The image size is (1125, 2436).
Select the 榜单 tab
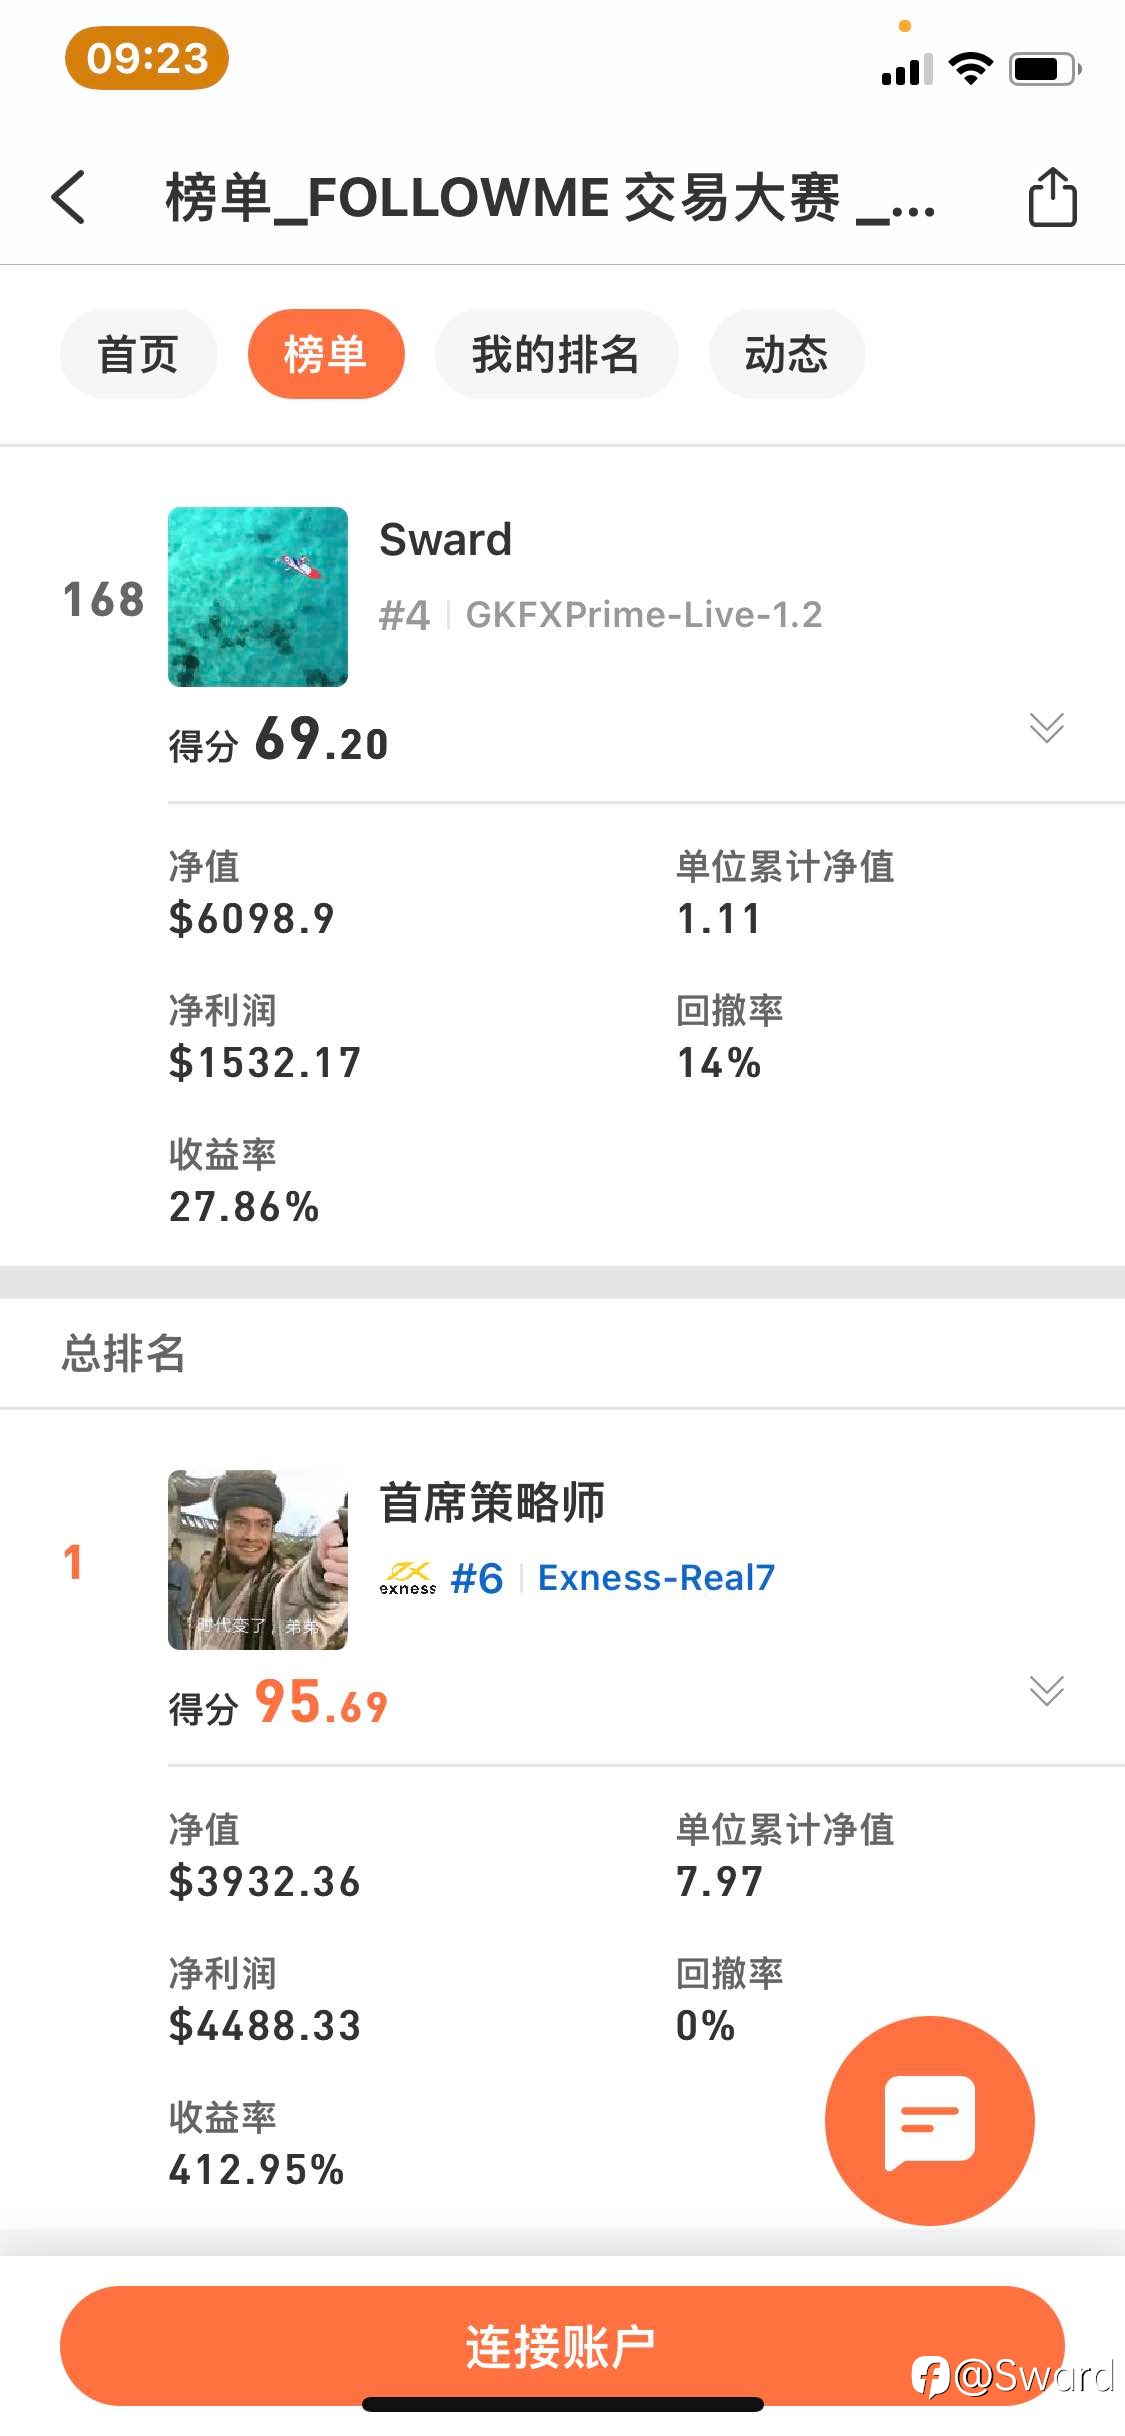point(326,354)
